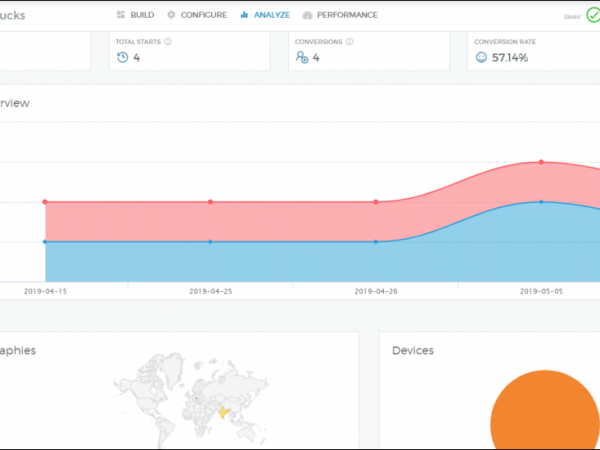Click the red data point at 2019-05-05

[541, 162]
